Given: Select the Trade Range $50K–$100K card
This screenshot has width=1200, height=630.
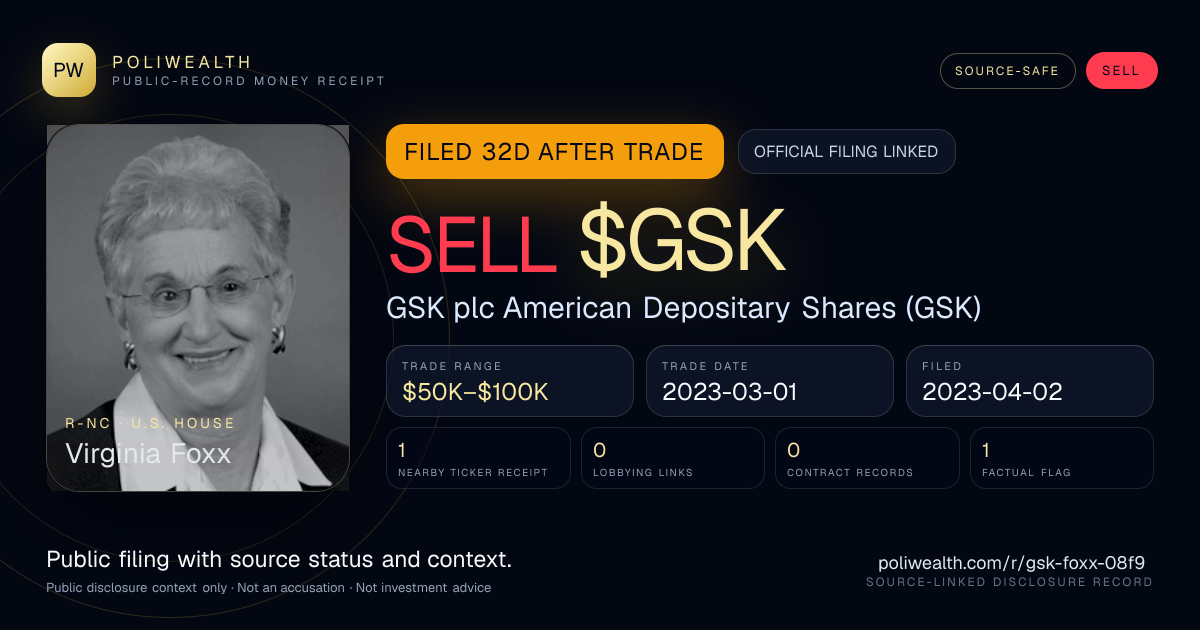Looking at the screenshot, I should [510, 381].
